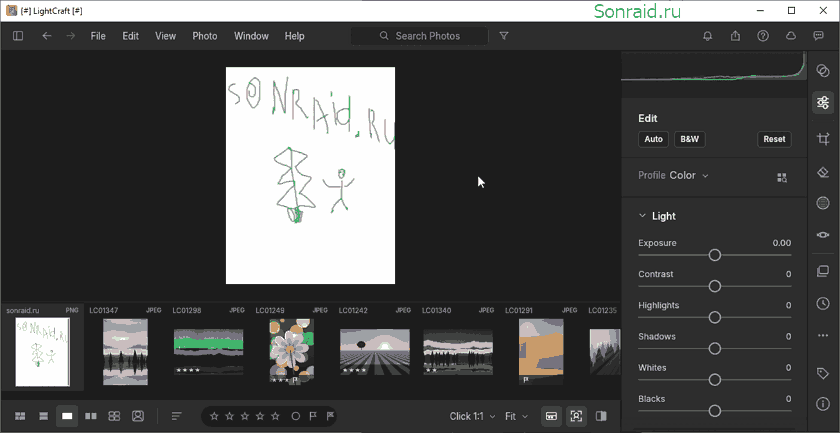Open the Info panel icon

[823, 404]
